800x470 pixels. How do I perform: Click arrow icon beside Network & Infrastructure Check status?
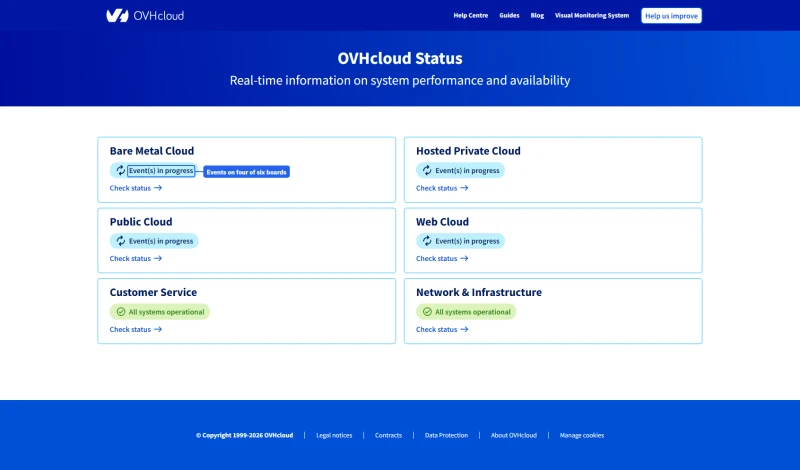coord(464,330)
